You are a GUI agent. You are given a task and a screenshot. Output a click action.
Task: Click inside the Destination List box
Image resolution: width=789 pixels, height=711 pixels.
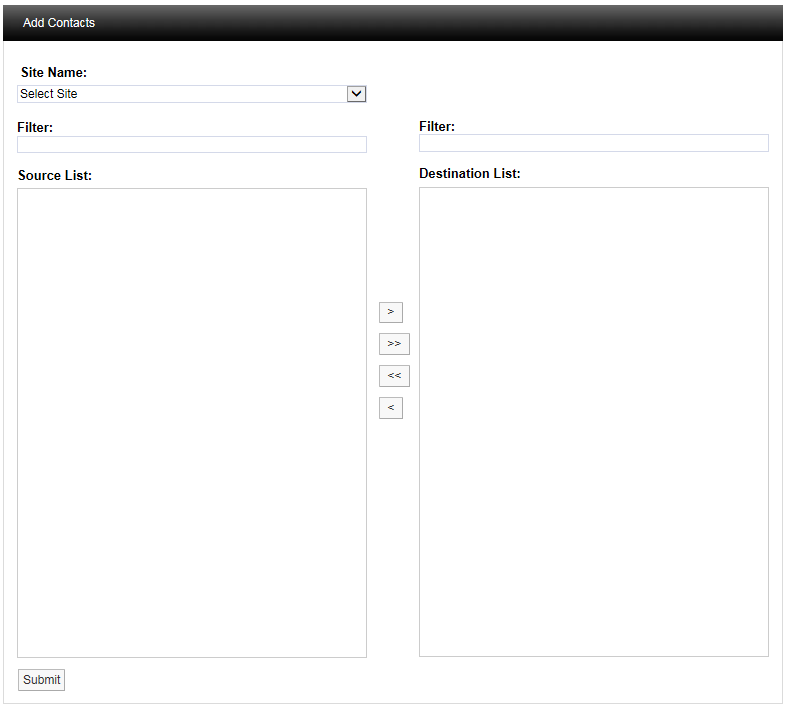click(x=593, y=421)
